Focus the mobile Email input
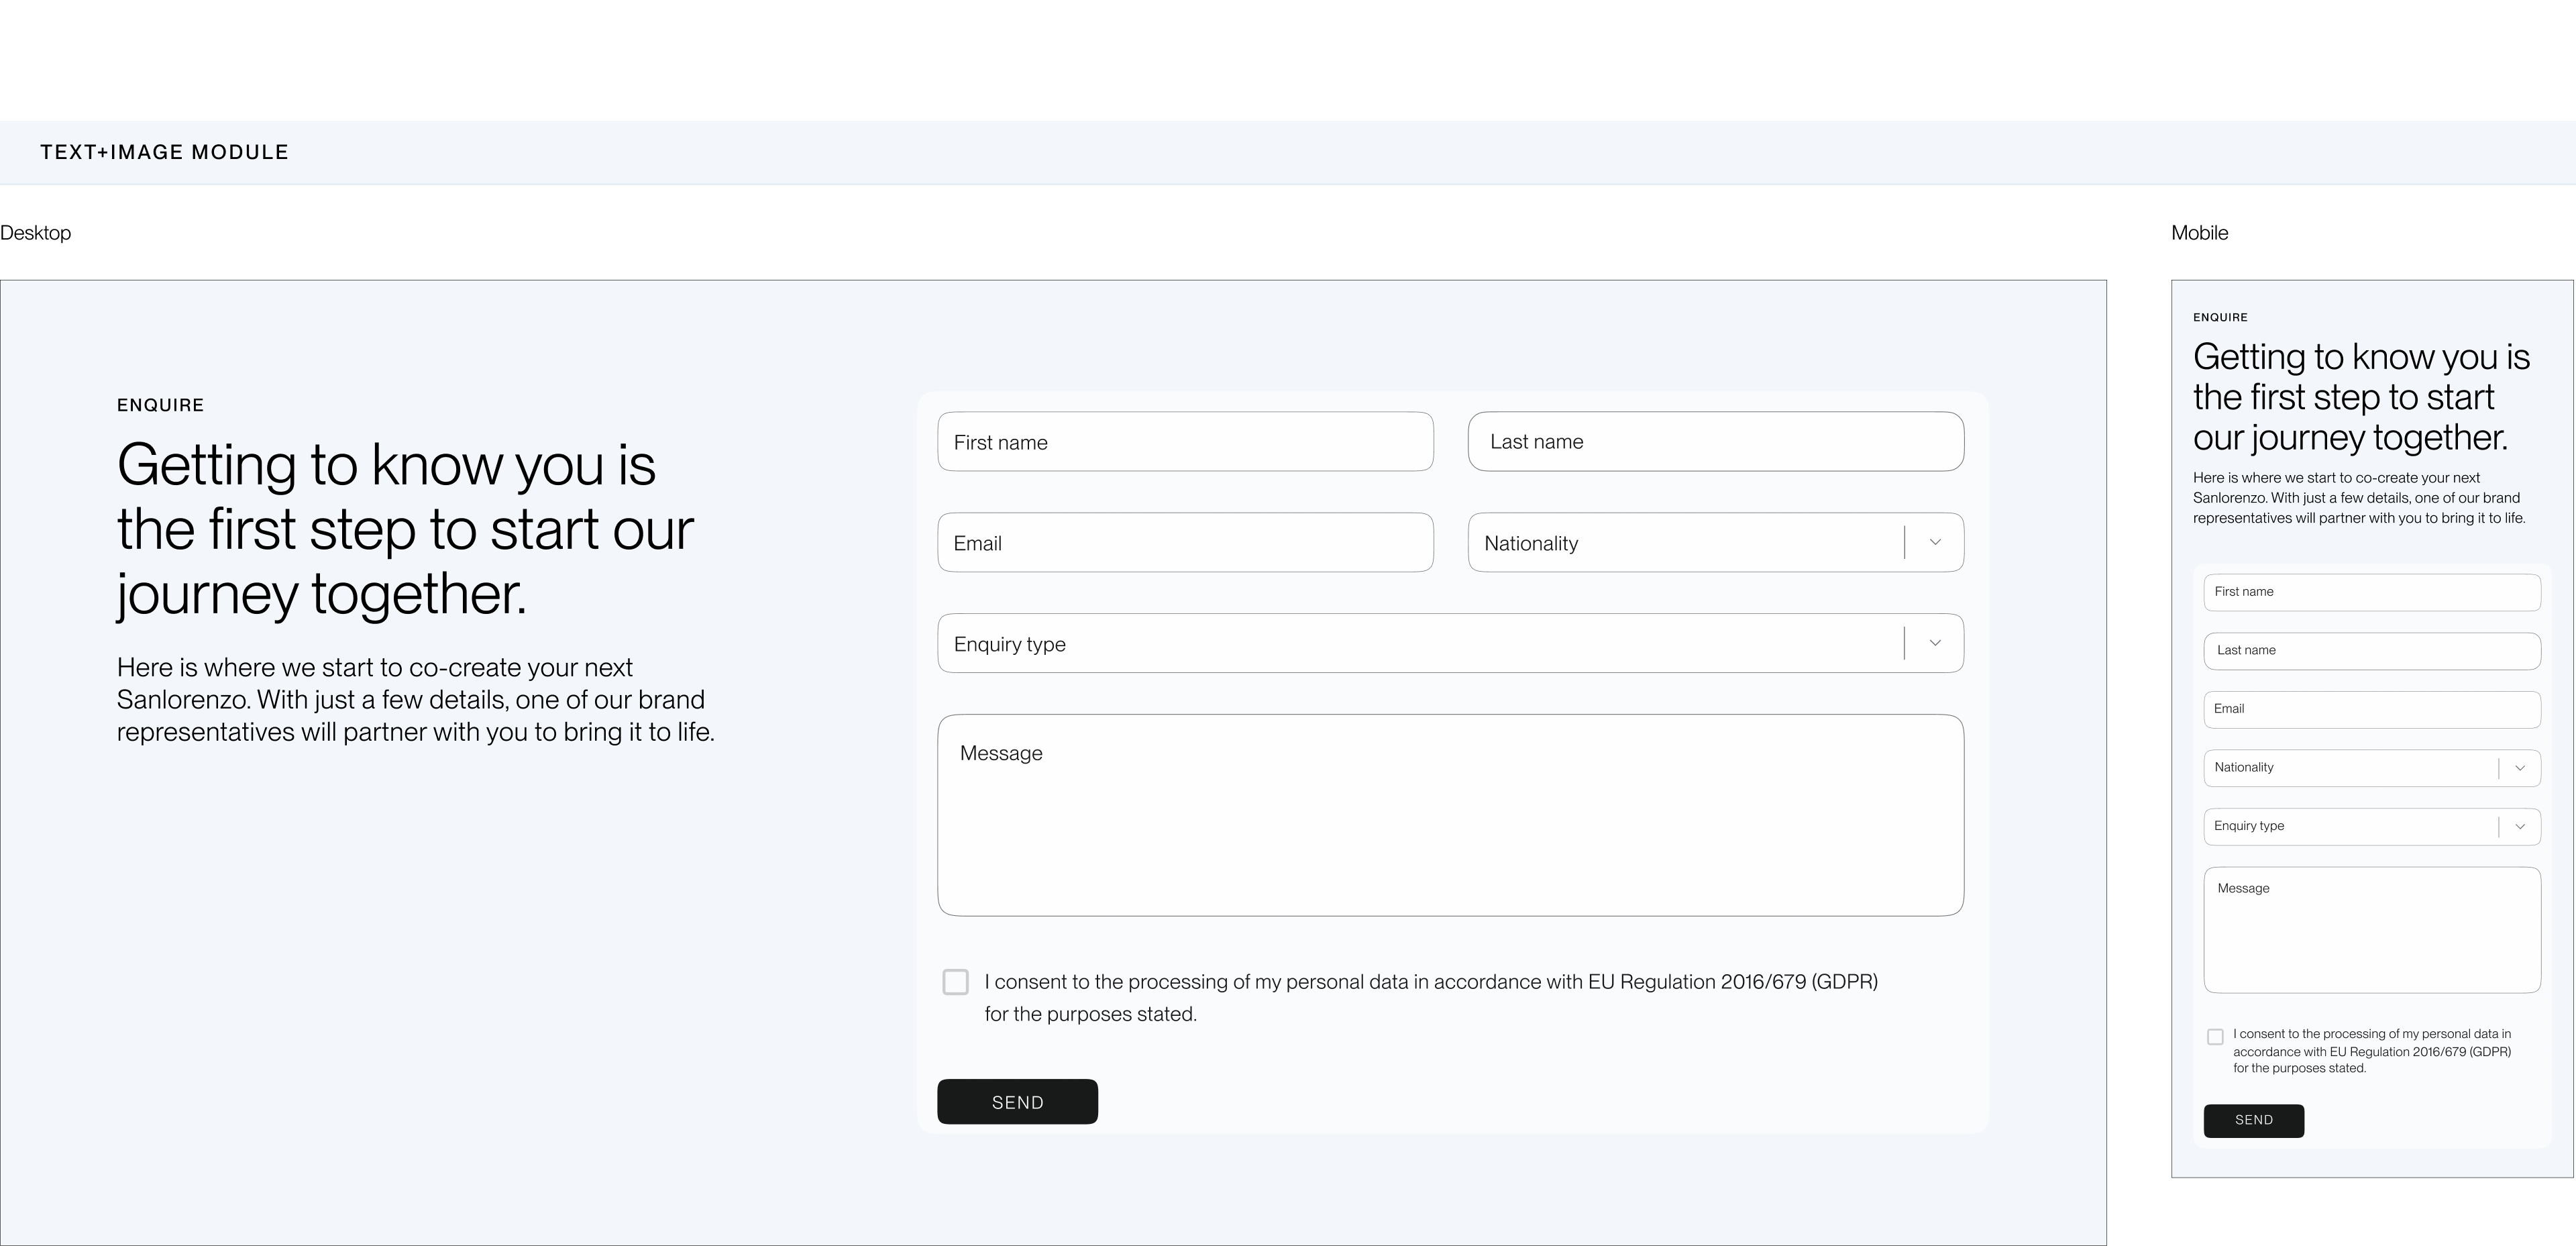Viewport: 2576px width, 1246px height. click(2372, 709)
